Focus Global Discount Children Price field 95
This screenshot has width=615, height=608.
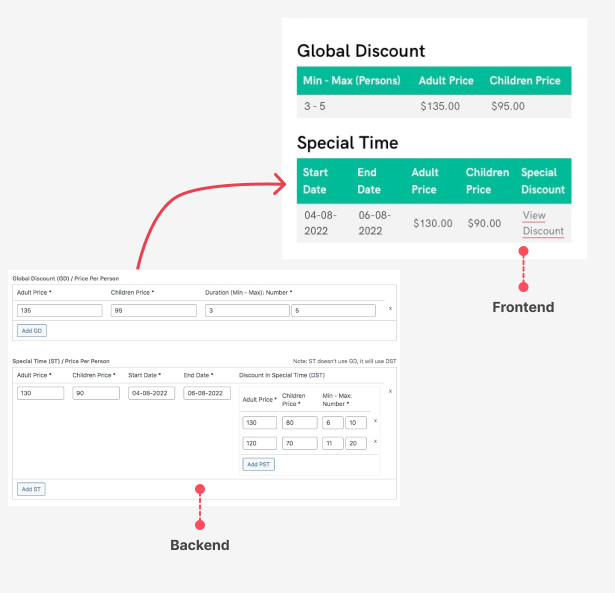pos(154,311)
